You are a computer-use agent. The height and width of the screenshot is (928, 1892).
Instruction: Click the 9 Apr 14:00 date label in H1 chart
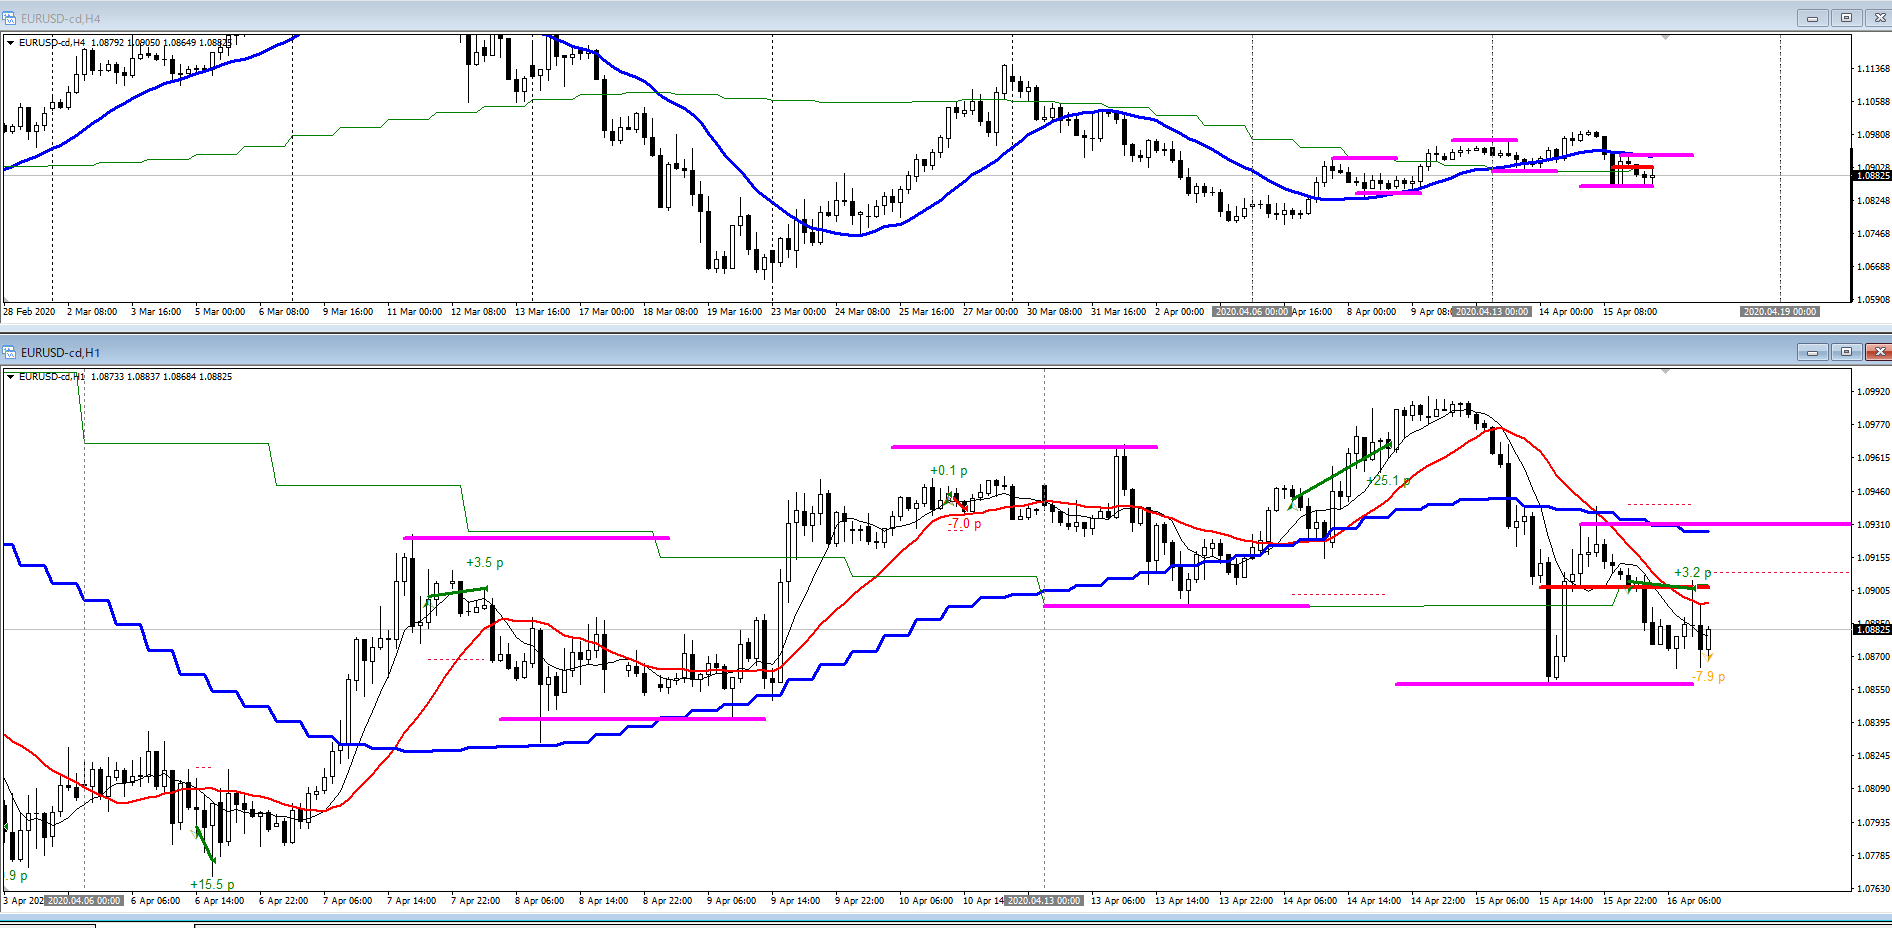795,901
